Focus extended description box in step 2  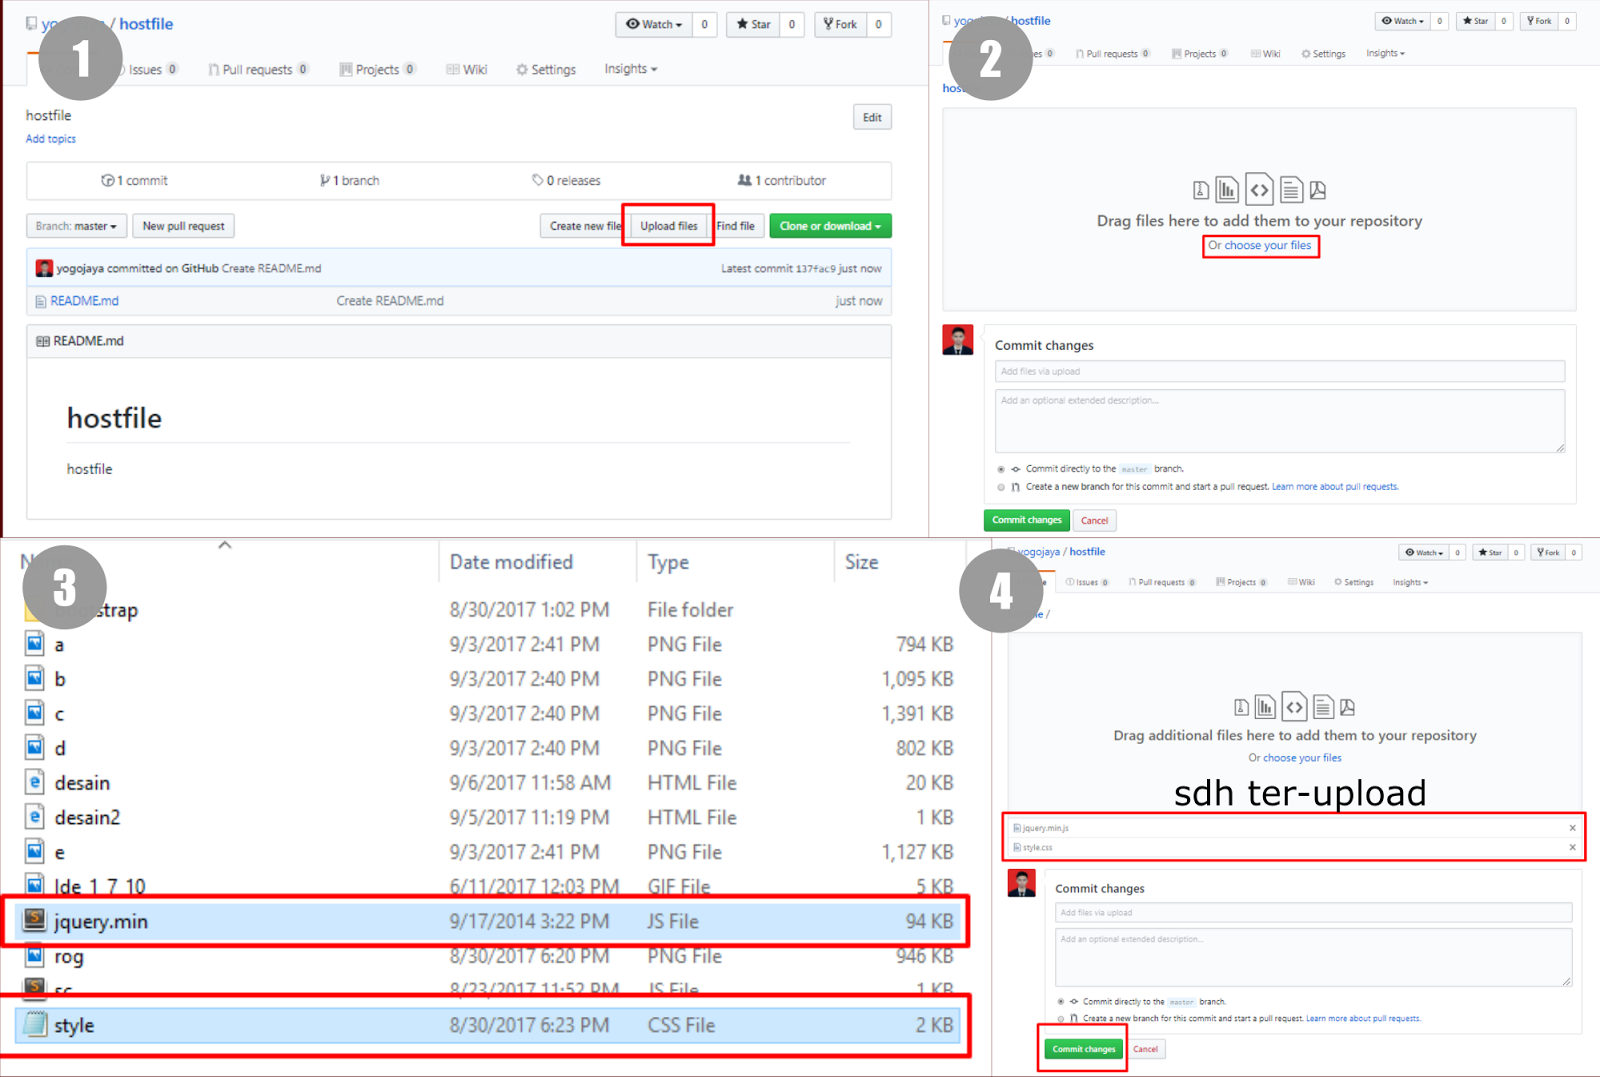(x=1279, y=421)
